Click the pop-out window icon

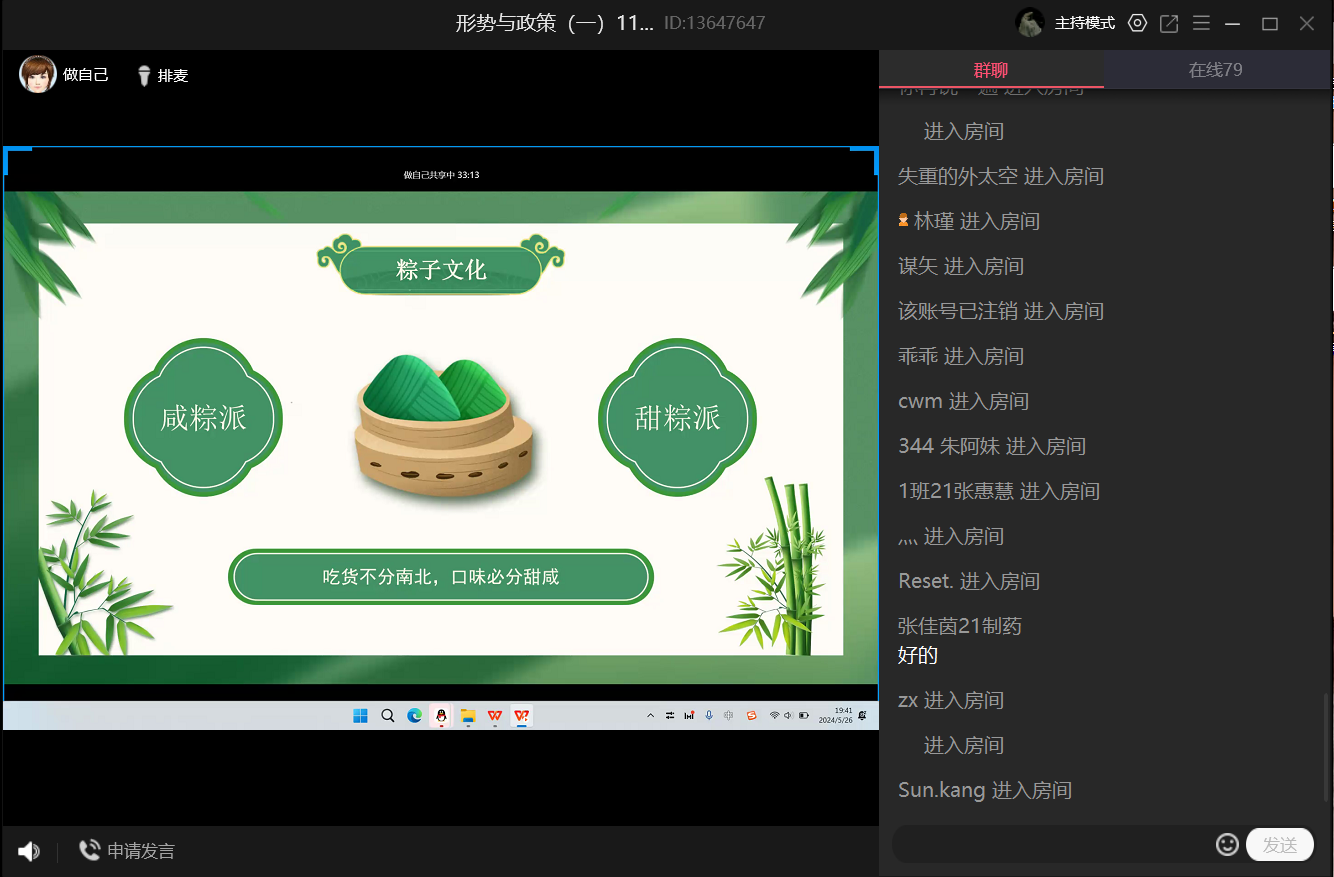click(x=1169, y=23)
